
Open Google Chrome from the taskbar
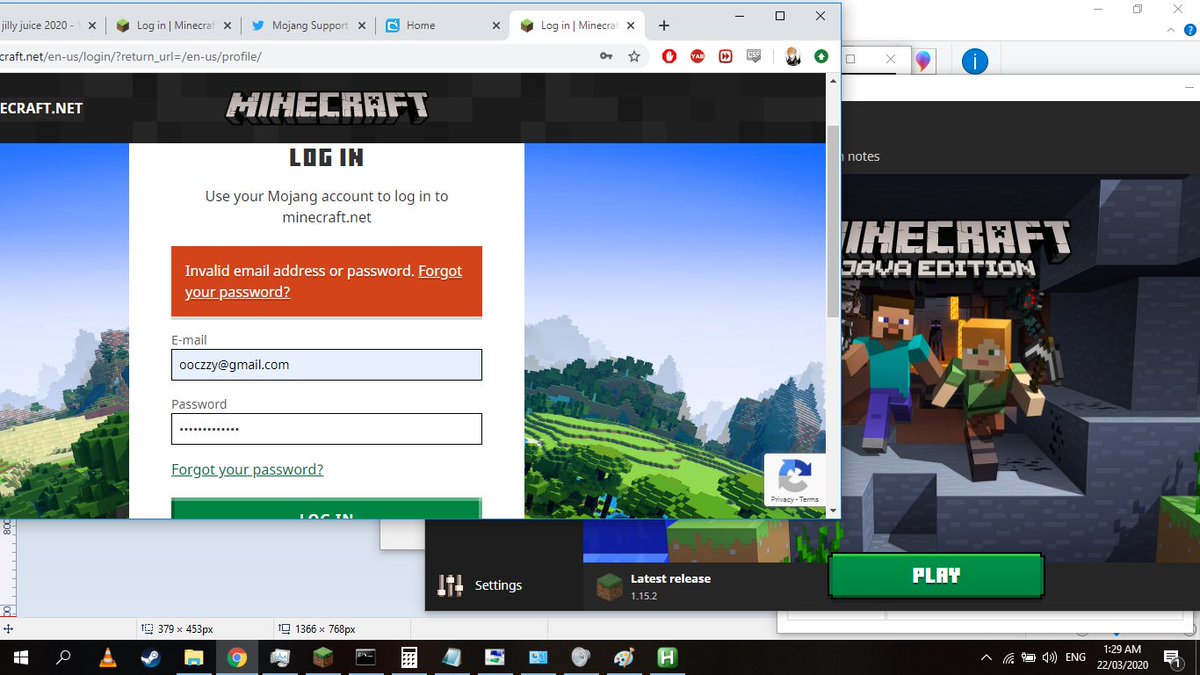pos(237,658)
